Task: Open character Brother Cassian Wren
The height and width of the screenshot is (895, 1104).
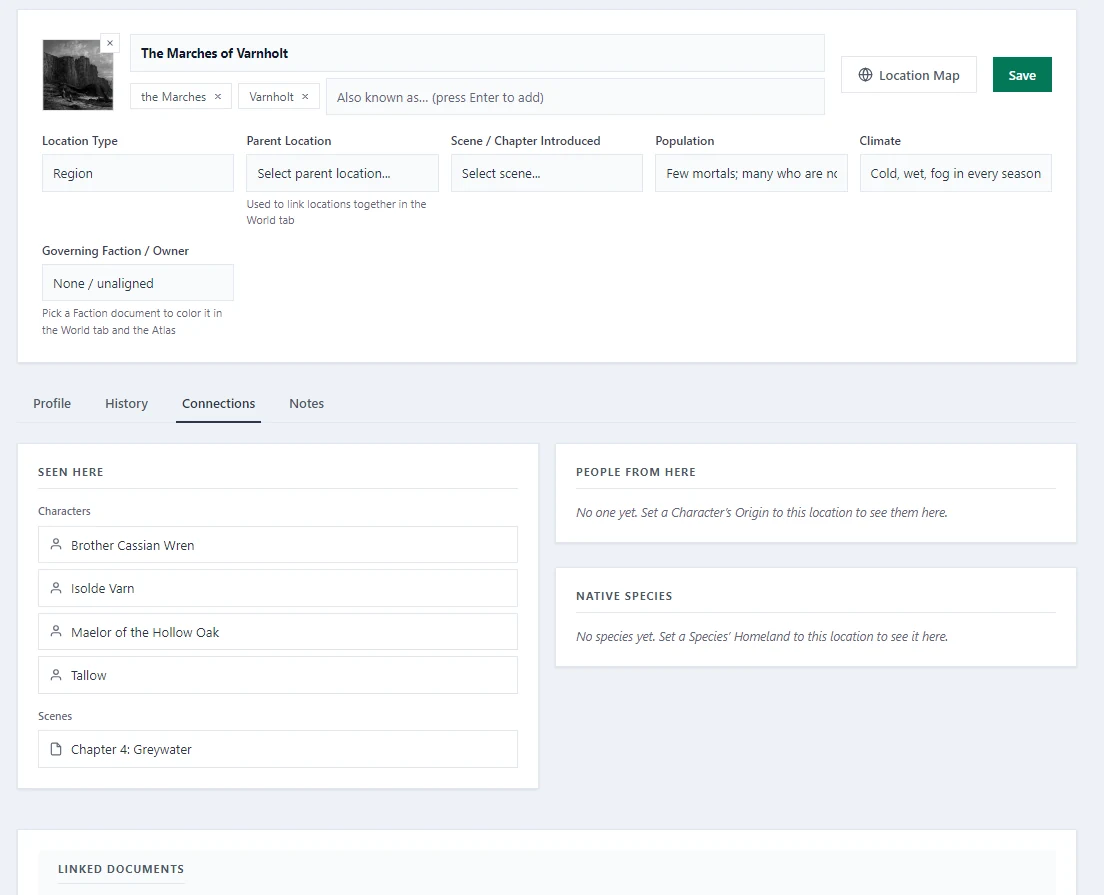Action: [x=277, y=545]
